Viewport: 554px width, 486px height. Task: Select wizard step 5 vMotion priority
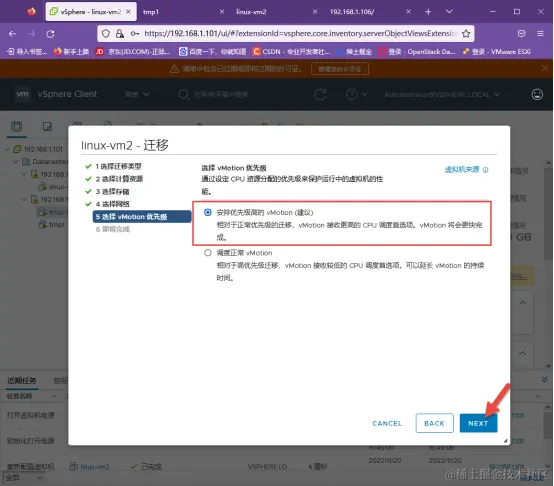pos(142,217)
